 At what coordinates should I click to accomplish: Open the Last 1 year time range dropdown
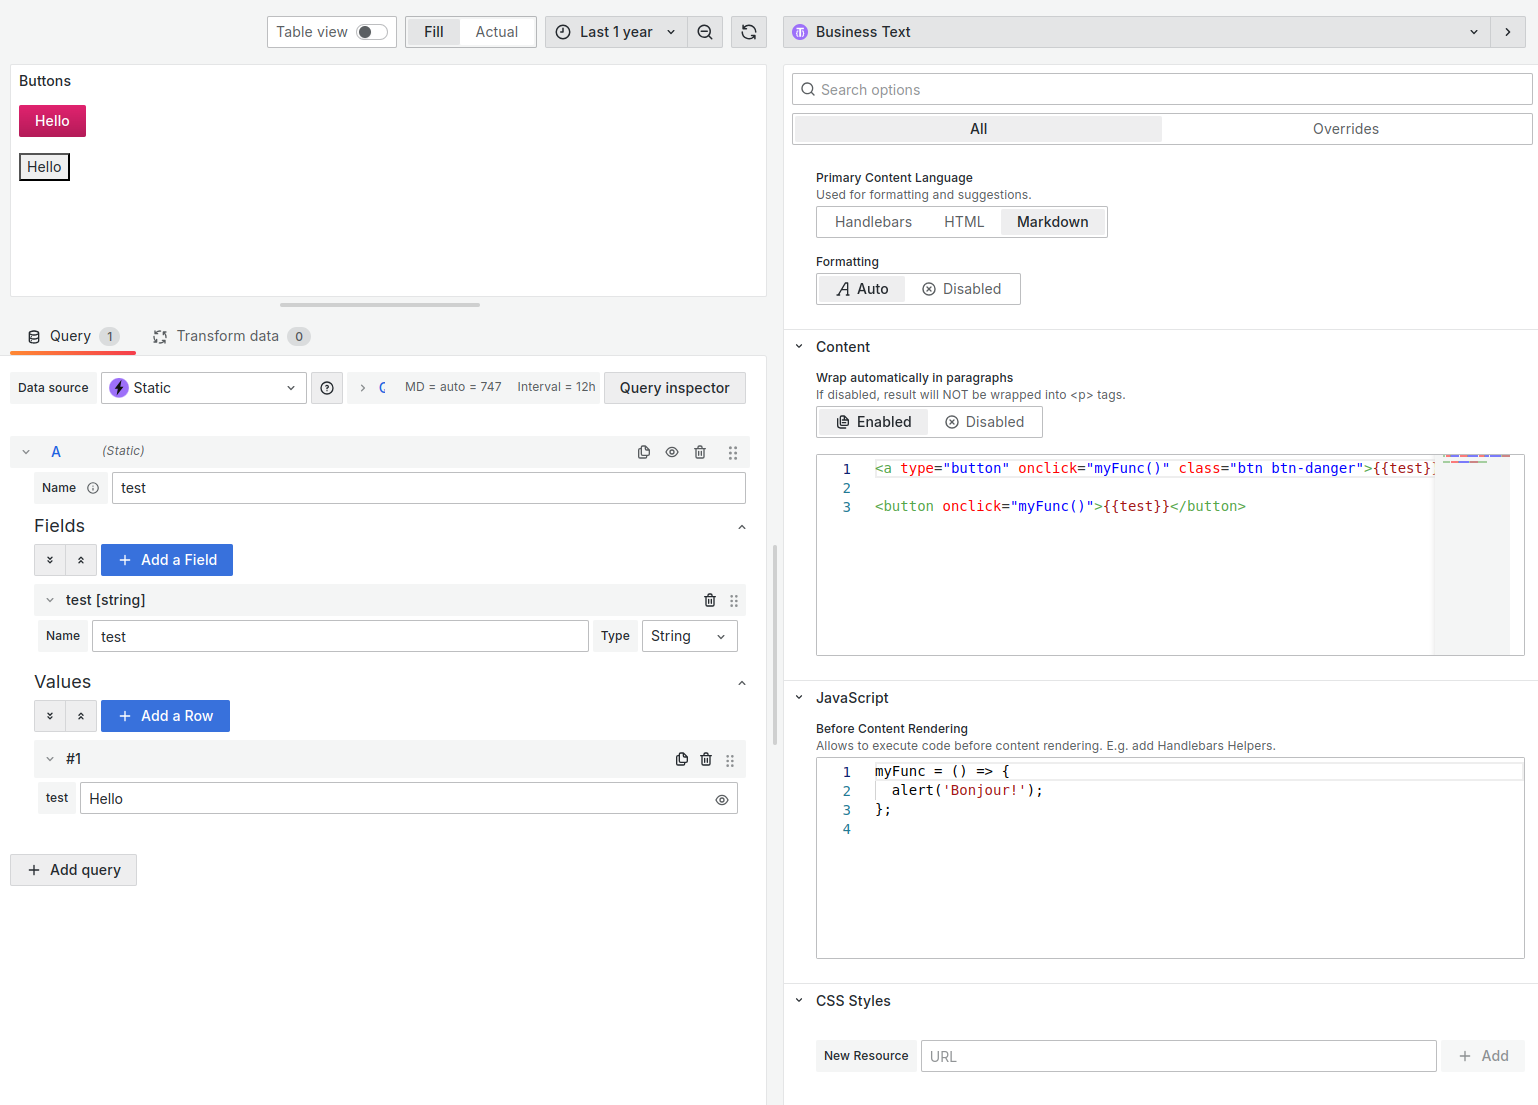coord(615,31)
